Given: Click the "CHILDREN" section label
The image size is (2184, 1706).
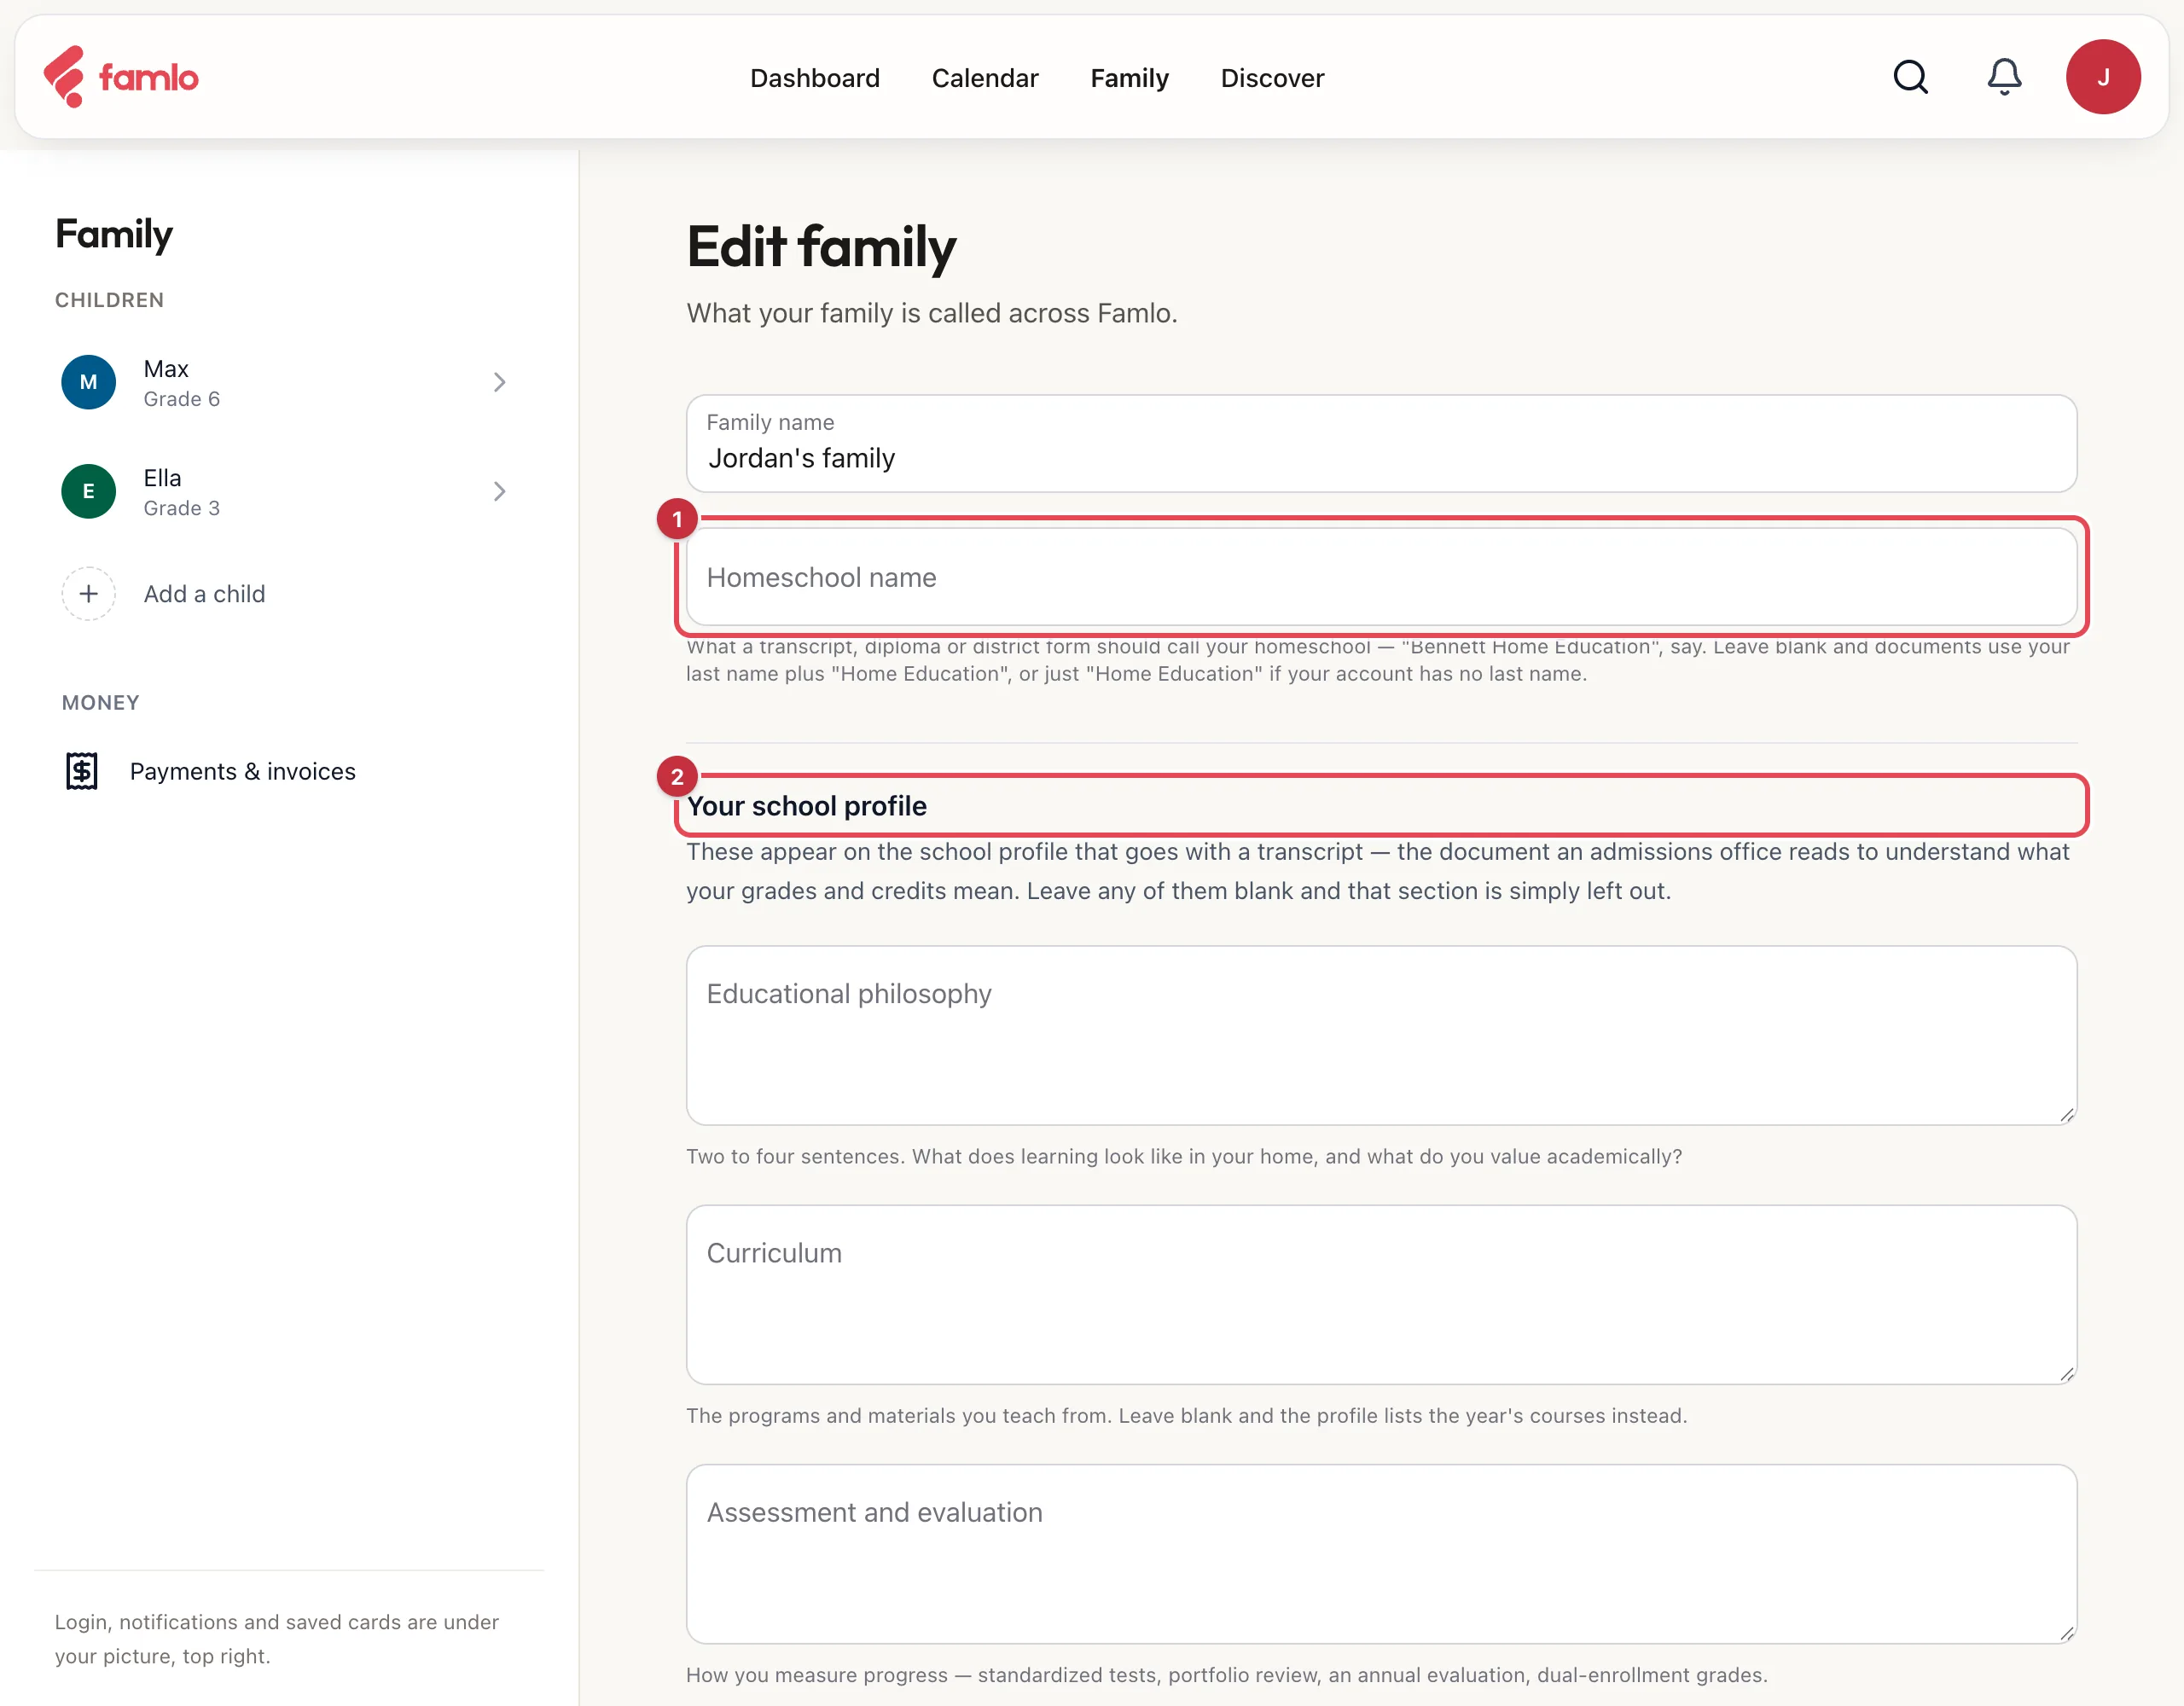Looking at the screenshot, I should [109, 300].
